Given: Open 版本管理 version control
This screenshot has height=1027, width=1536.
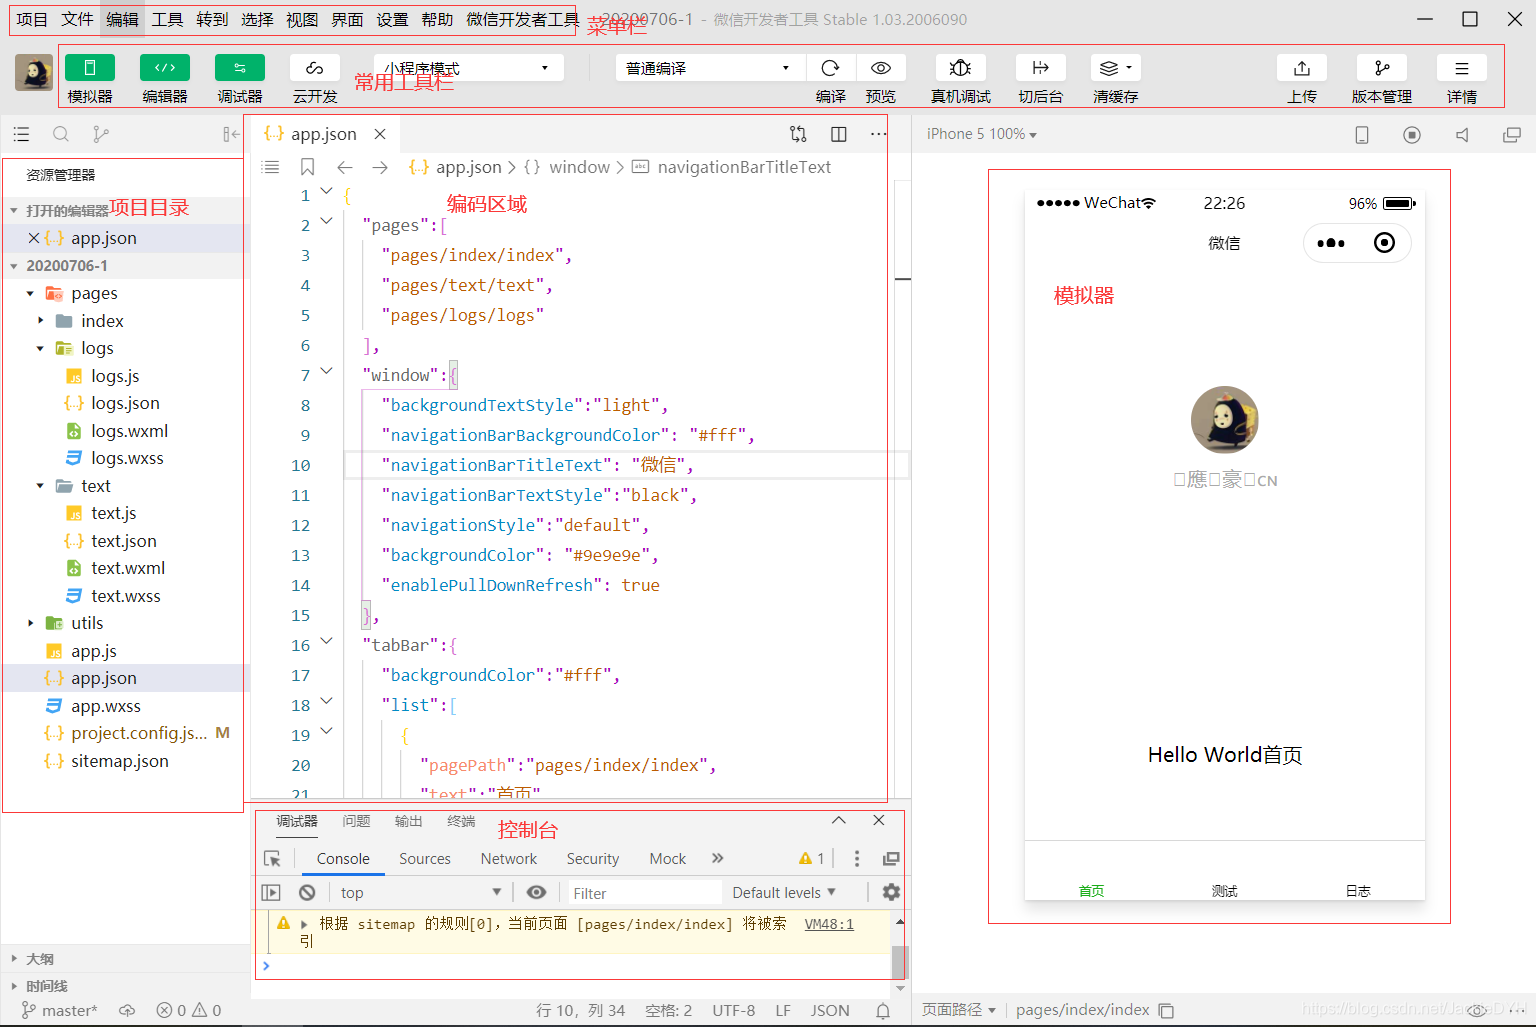Looking at the screenshot, I should pos(1382,68).
